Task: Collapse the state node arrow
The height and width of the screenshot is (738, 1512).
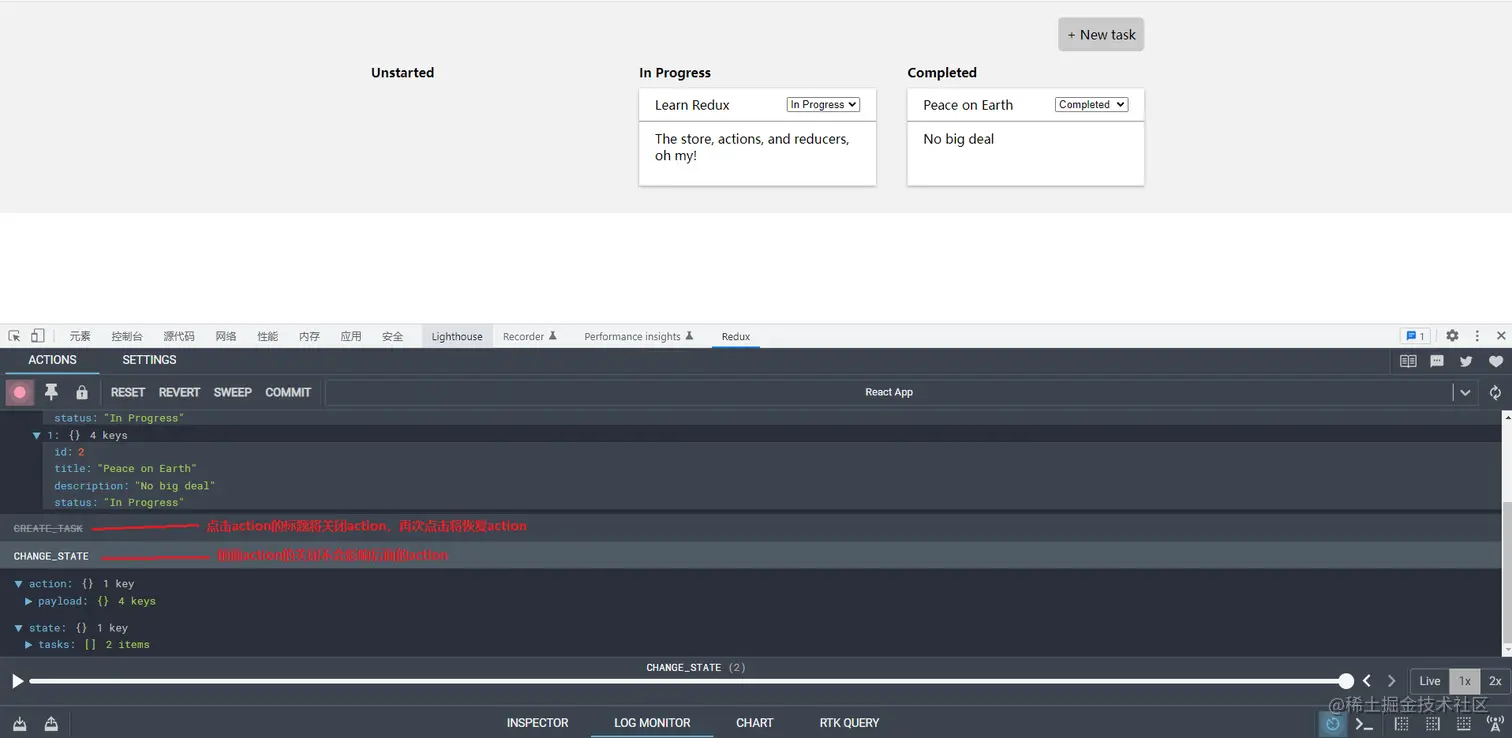Action: click(x=19, y=628)
